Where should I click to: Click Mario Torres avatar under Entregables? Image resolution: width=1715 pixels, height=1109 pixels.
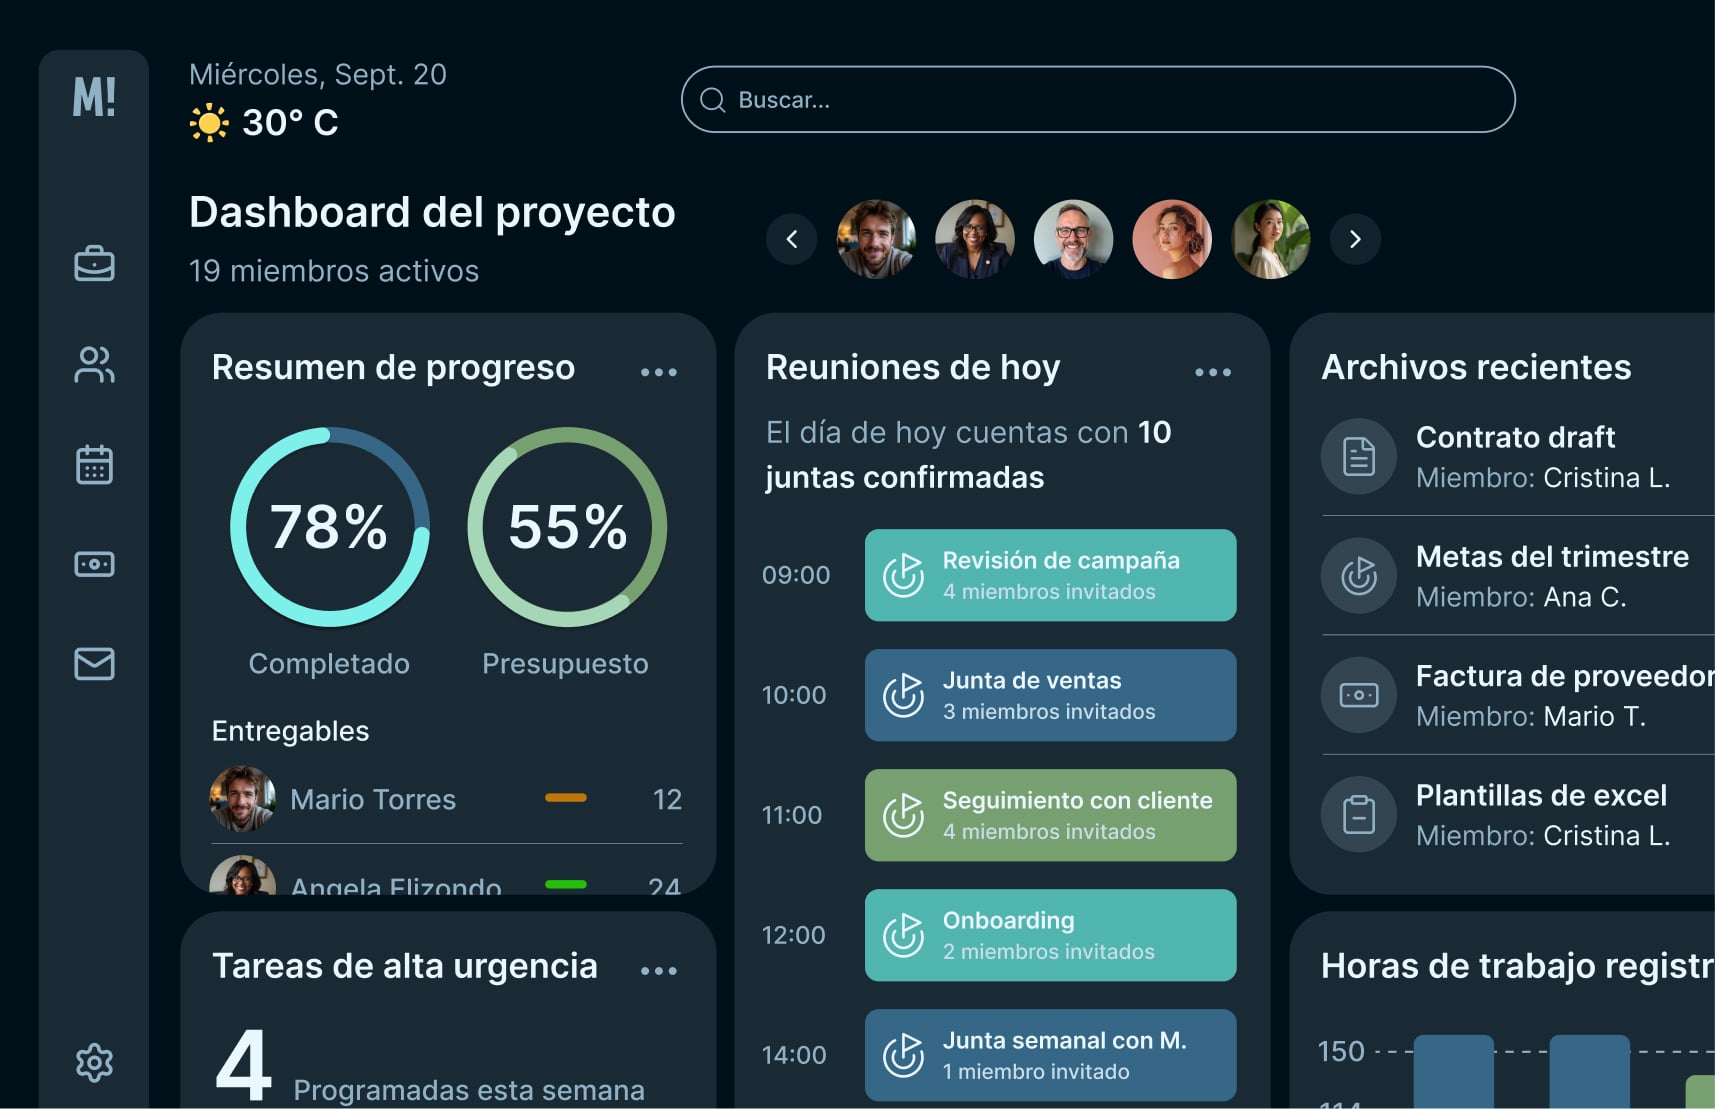[243, 799]
